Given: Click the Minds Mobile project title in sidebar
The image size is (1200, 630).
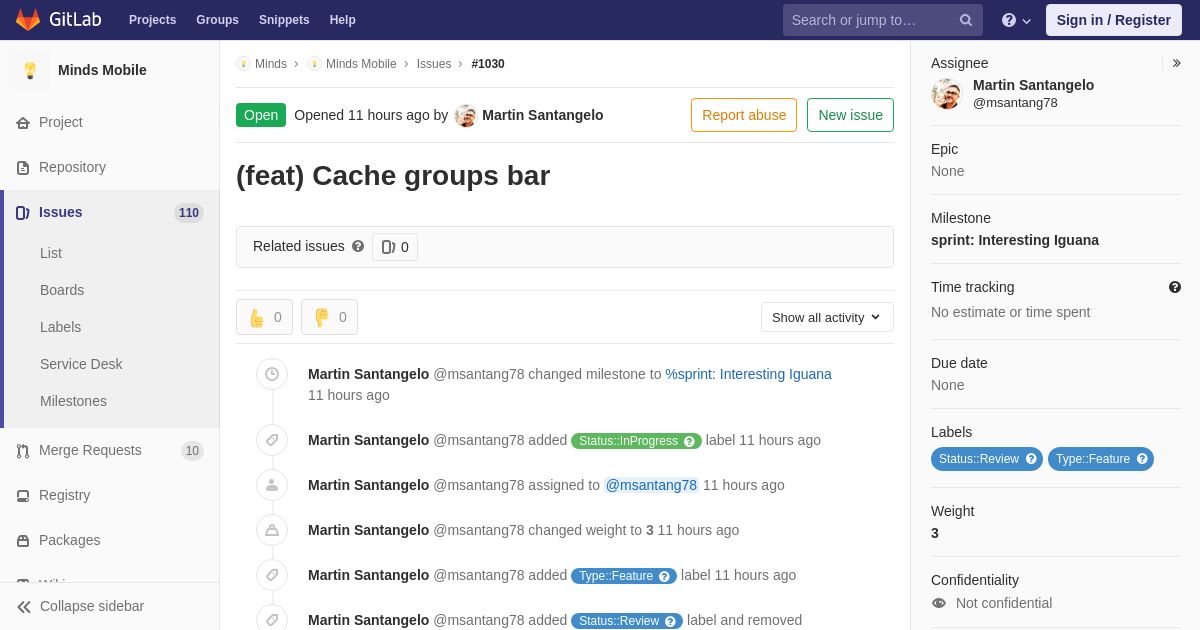Looking at the screenshot, I should [102, 70].
